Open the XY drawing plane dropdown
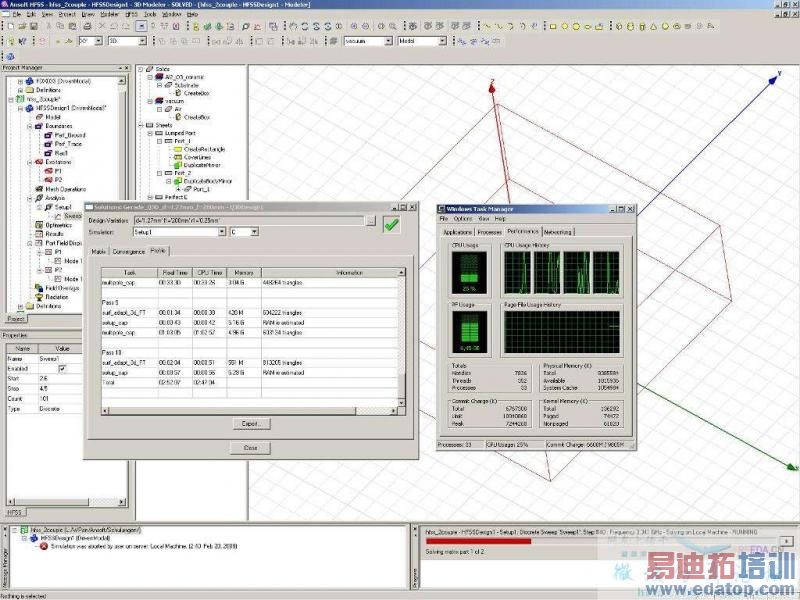This screenshot has height=600, width=800. point(98,41)
